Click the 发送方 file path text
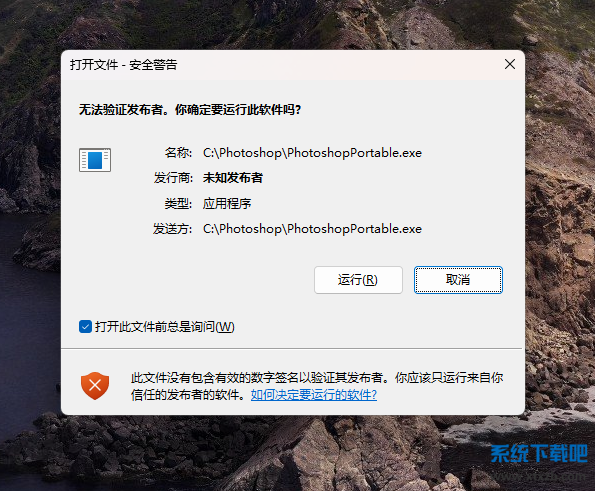The width and height of the screenshot is (595, 491). click(x=312, y=229)
